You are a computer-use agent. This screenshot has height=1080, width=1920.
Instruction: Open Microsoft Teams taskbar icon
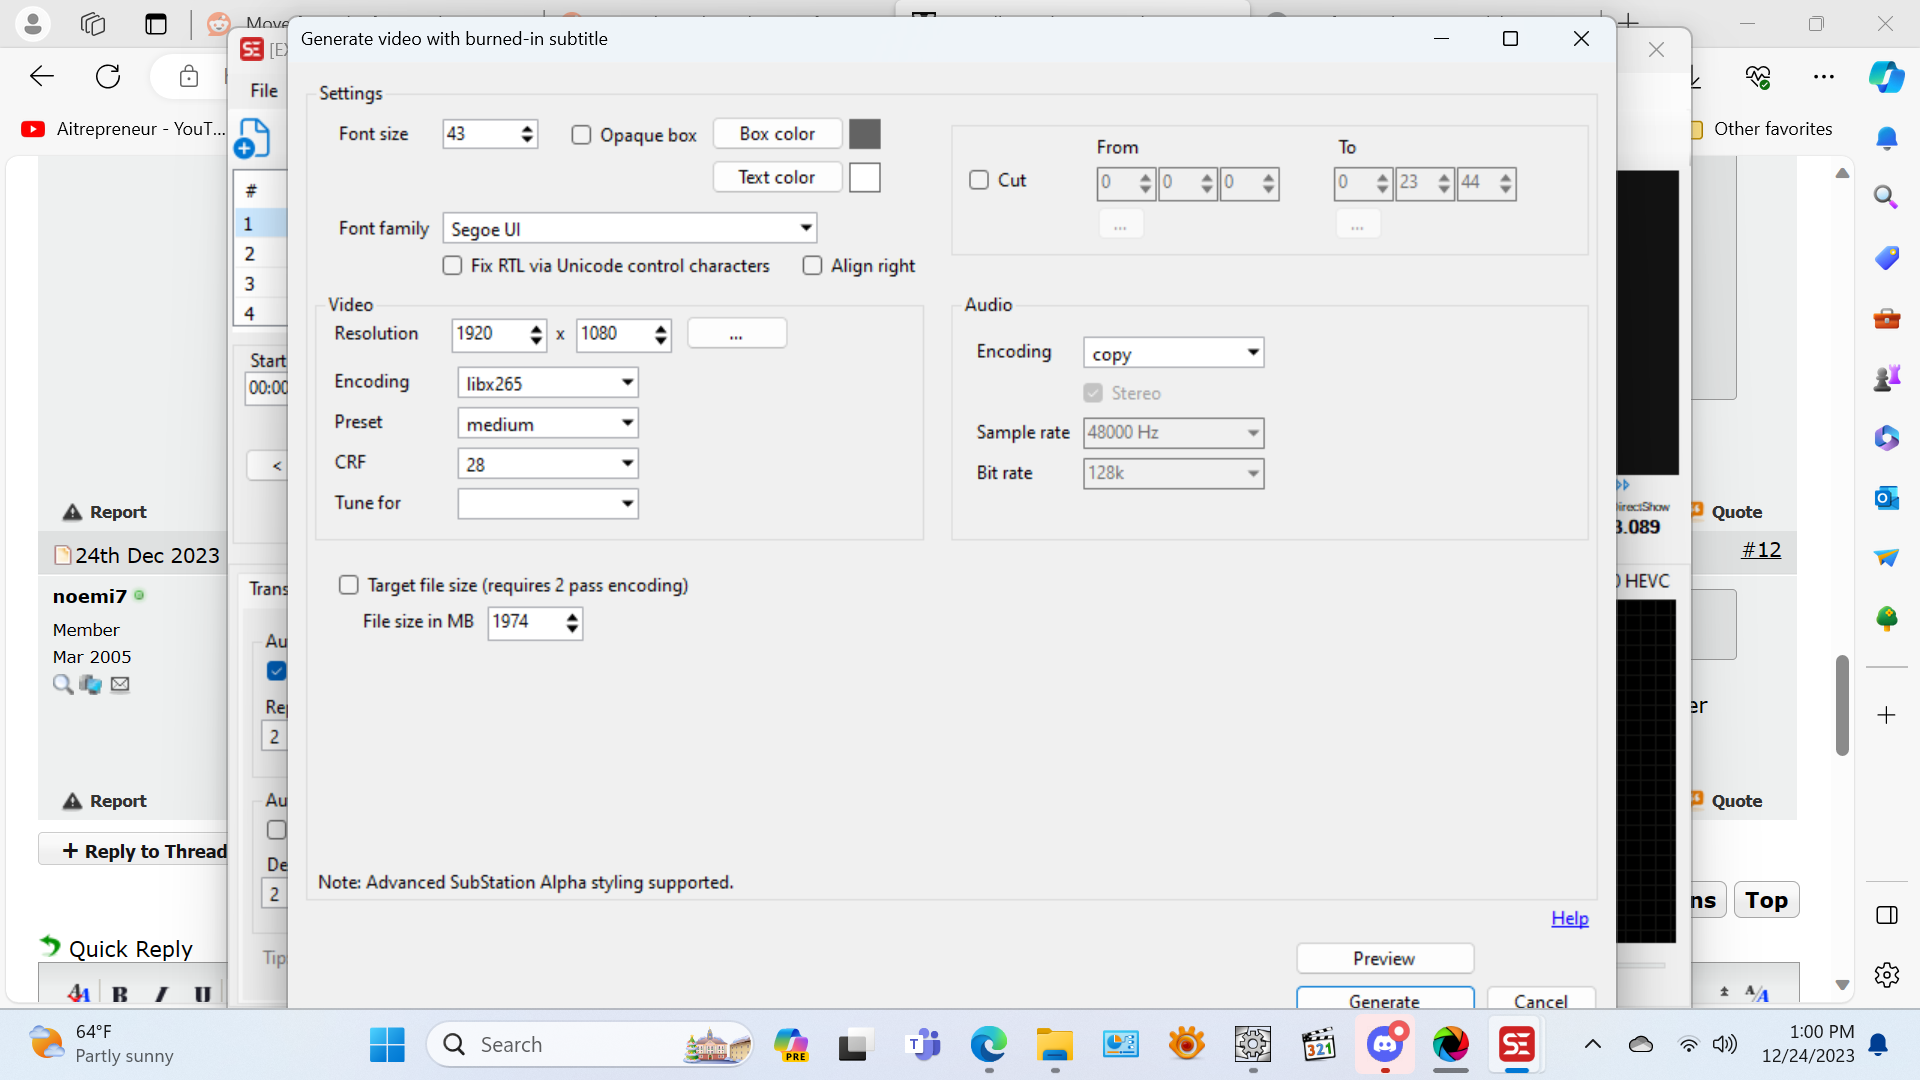[x=922, y=1045]
